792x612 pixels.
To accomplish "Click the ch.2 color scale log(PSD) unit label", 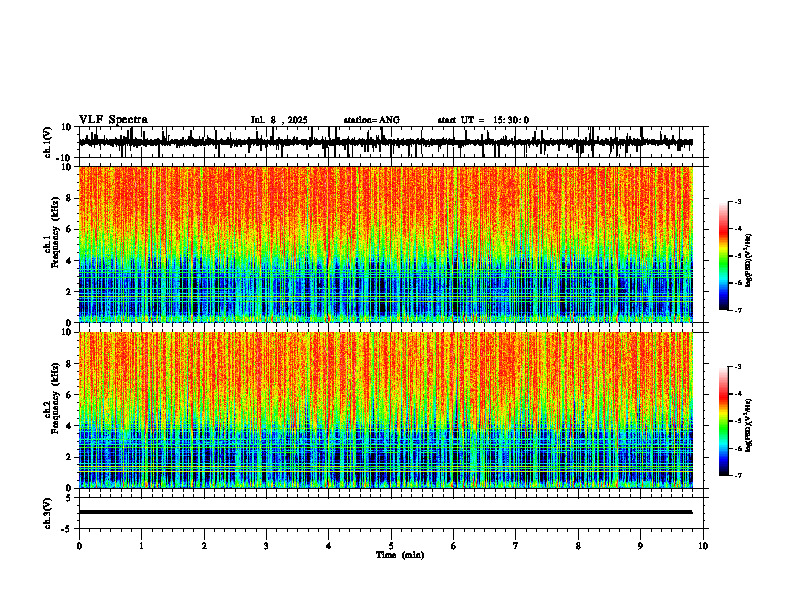I will pos(749,425).
